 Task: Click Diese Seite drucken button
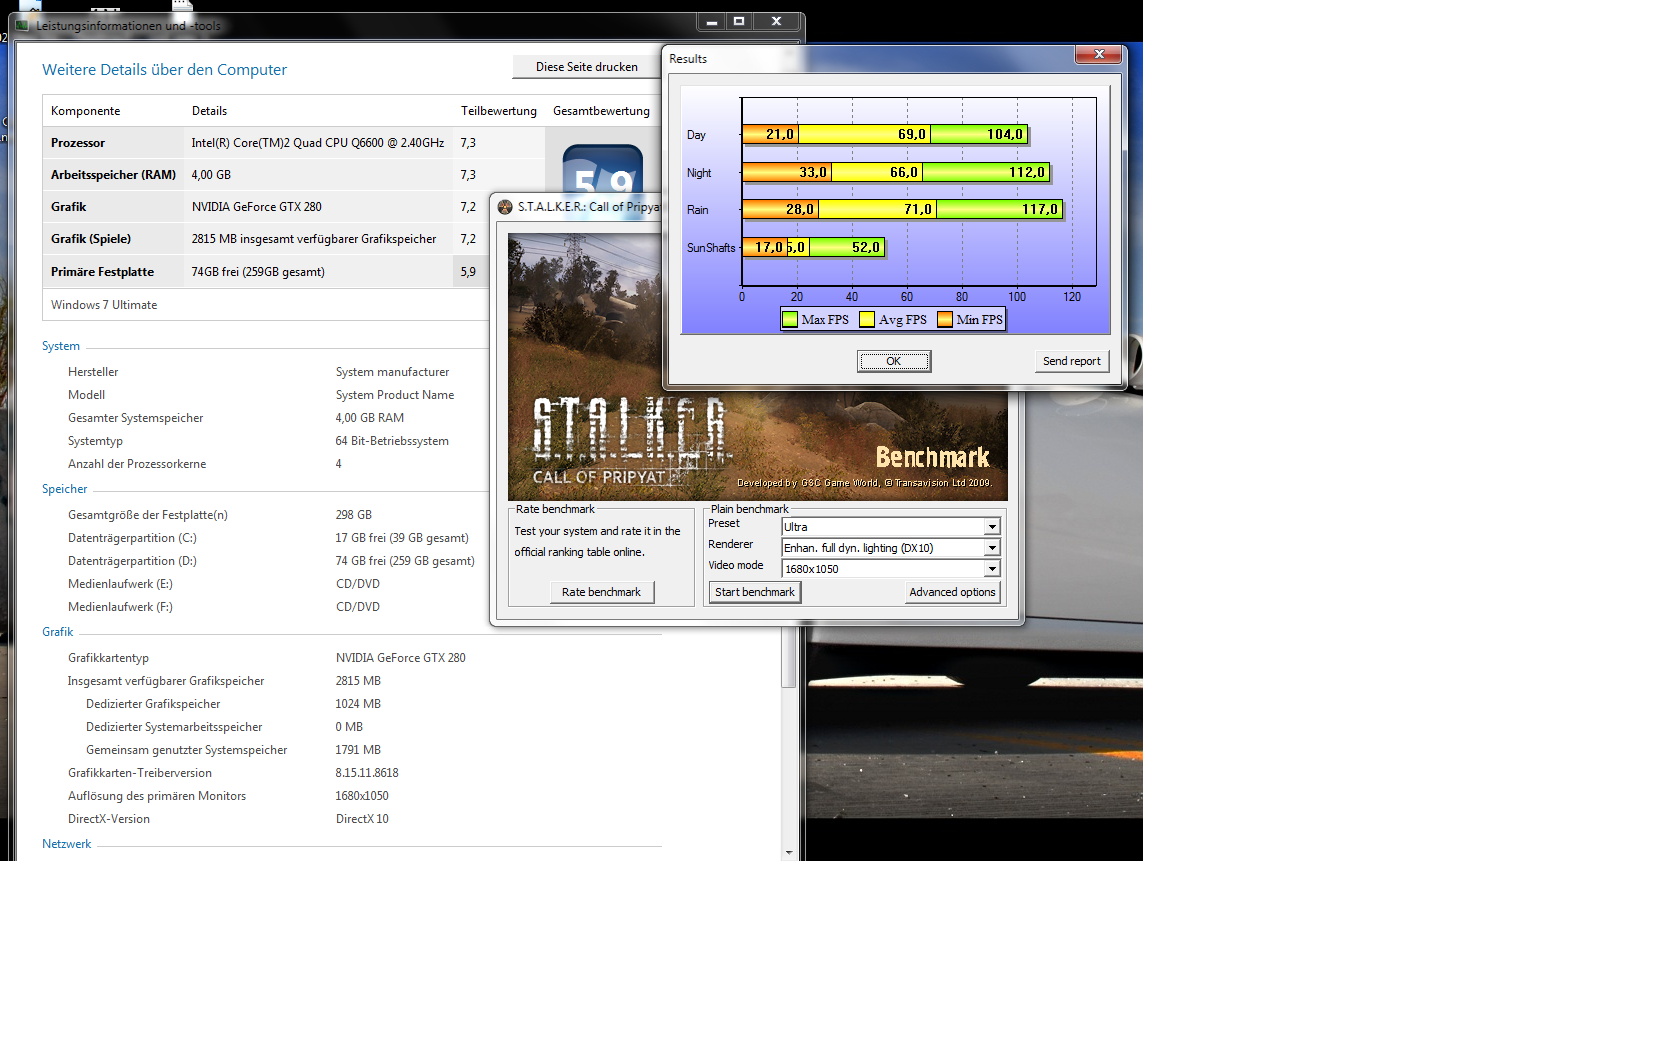click(x=586, y=67)
